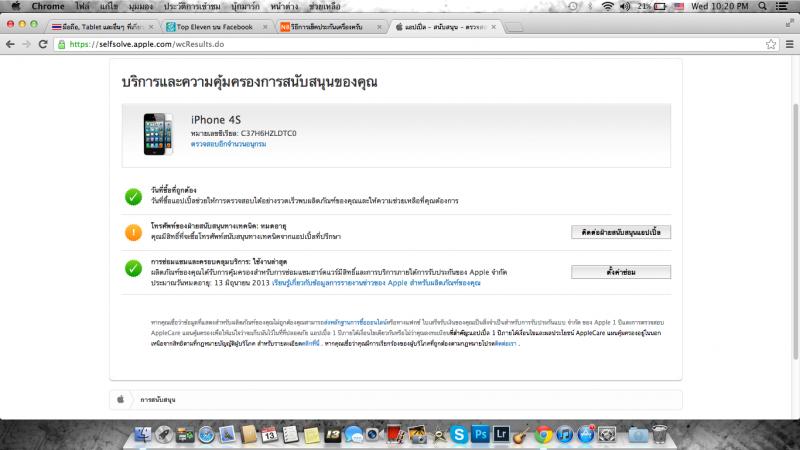This screenshot has height=450, width=800.
Task: Open Skype in dock
Action: pos(459,435)
